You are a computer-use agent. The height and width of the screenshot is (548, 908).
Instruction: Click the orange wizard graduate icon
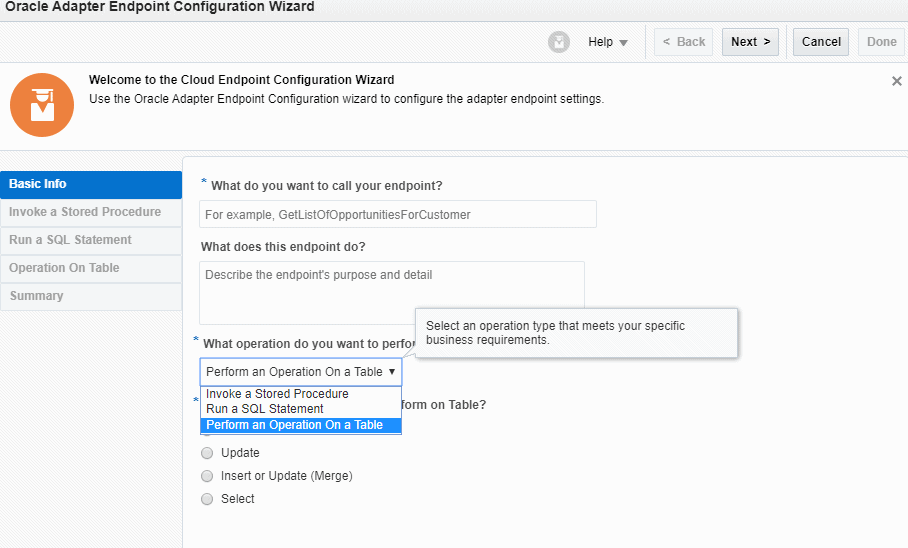pyautogui.click(x=42, y=105)
